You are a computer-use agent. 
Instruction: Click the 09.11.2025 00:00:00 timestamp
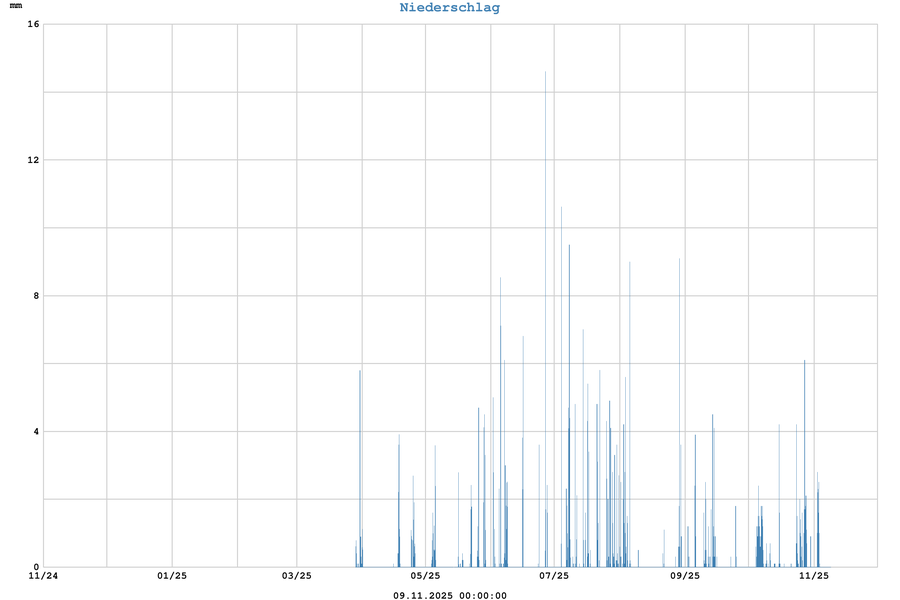coord(449,596)
